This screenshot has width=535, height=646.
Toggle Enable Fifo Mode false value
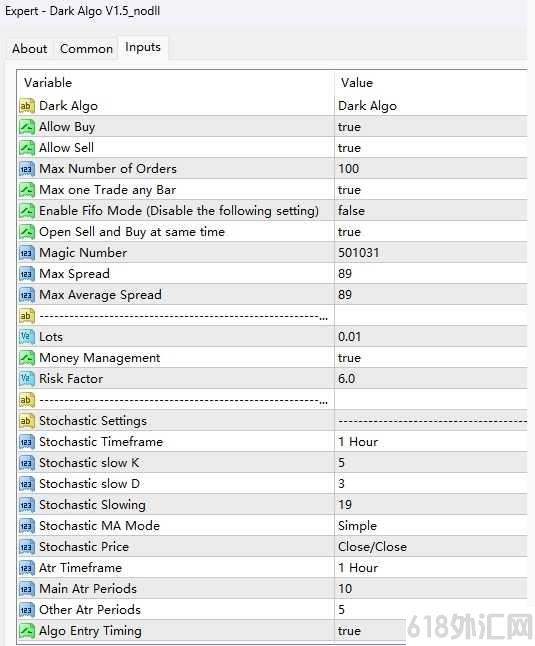click(x=431, y=211)
